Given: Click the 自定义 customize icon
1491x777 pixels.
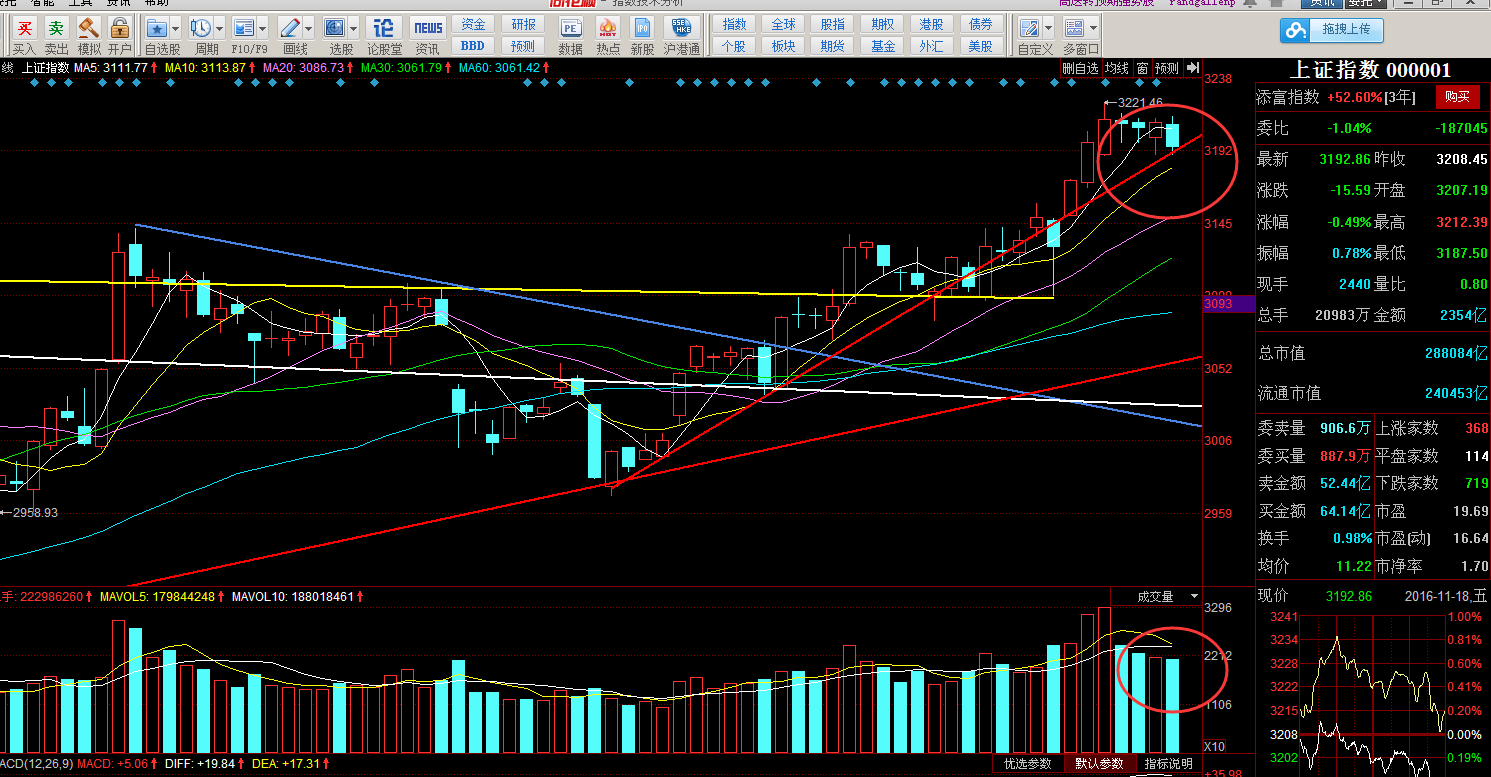Looking at the screenshot, I should tap(1029, 28).
